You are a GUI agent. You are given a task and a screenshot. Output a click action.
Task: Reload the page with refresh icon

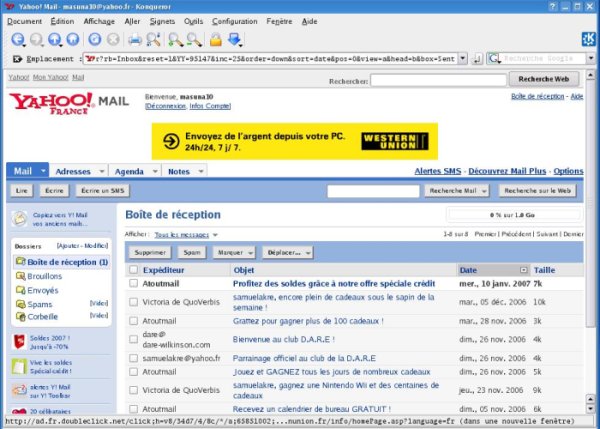(95, 39)
